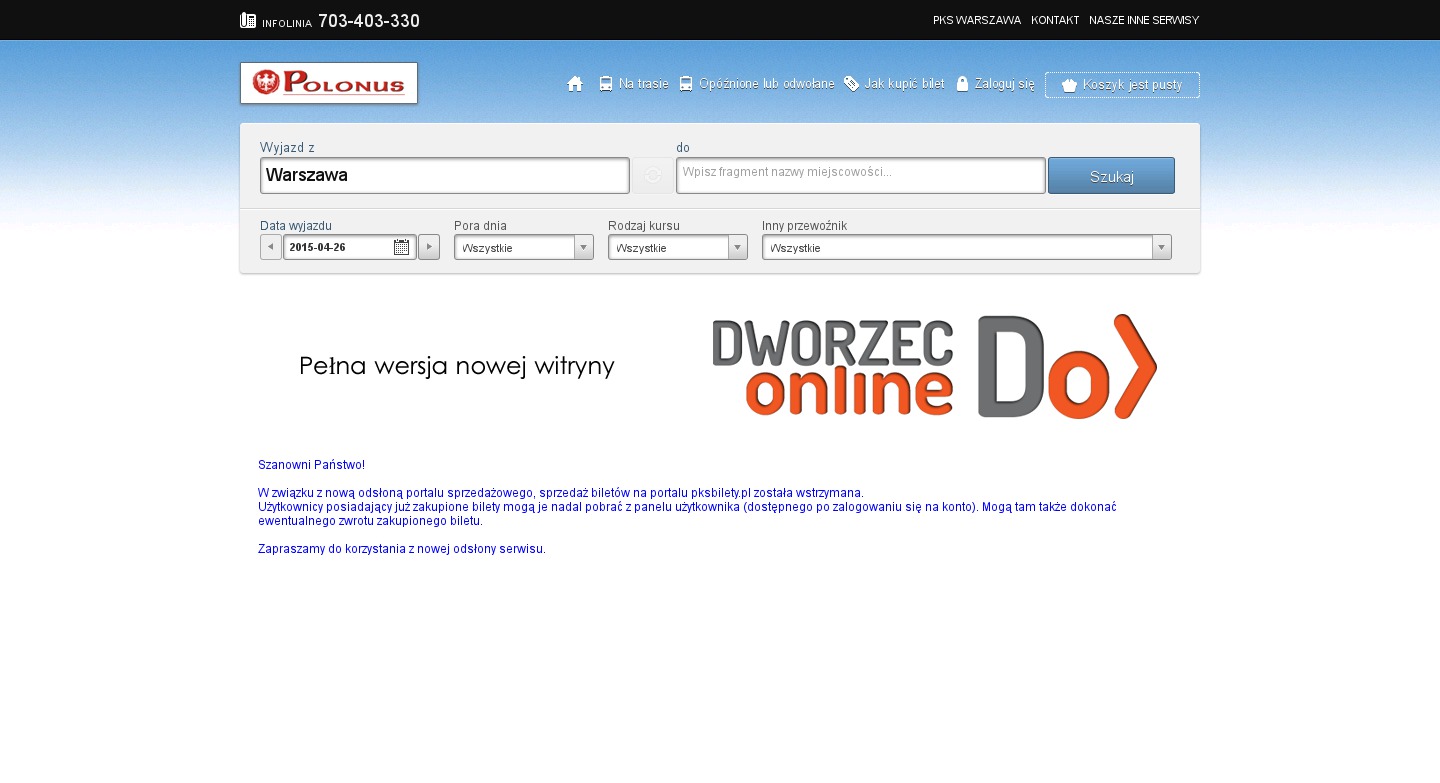Go to previous departure date arrow
The height and width of the screenshot is (783, 1440).
click(270, 247)
